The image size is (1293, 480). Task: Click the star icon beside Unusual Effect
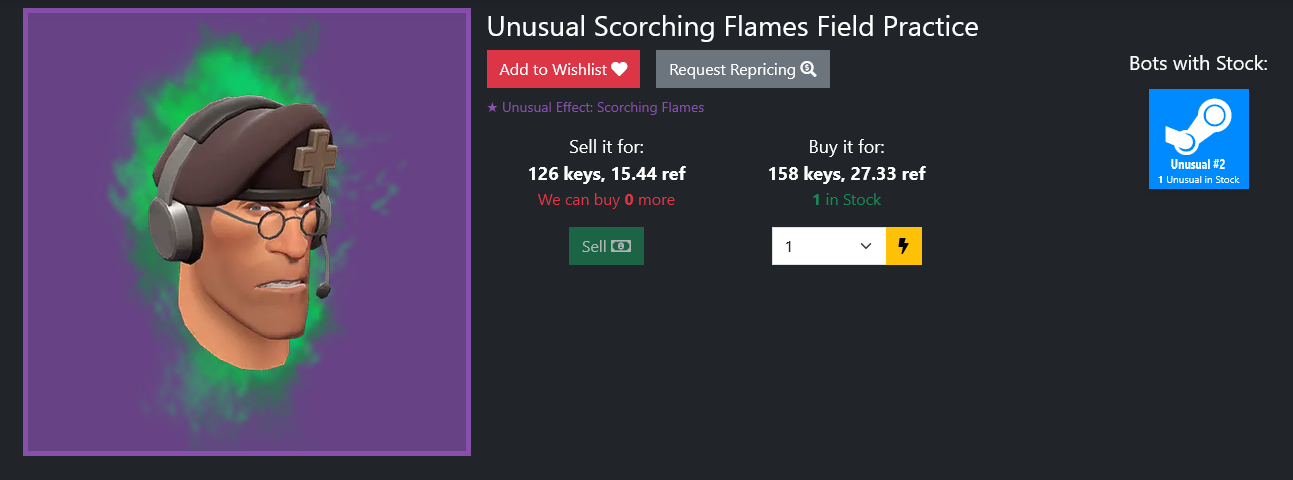(492, 107)
